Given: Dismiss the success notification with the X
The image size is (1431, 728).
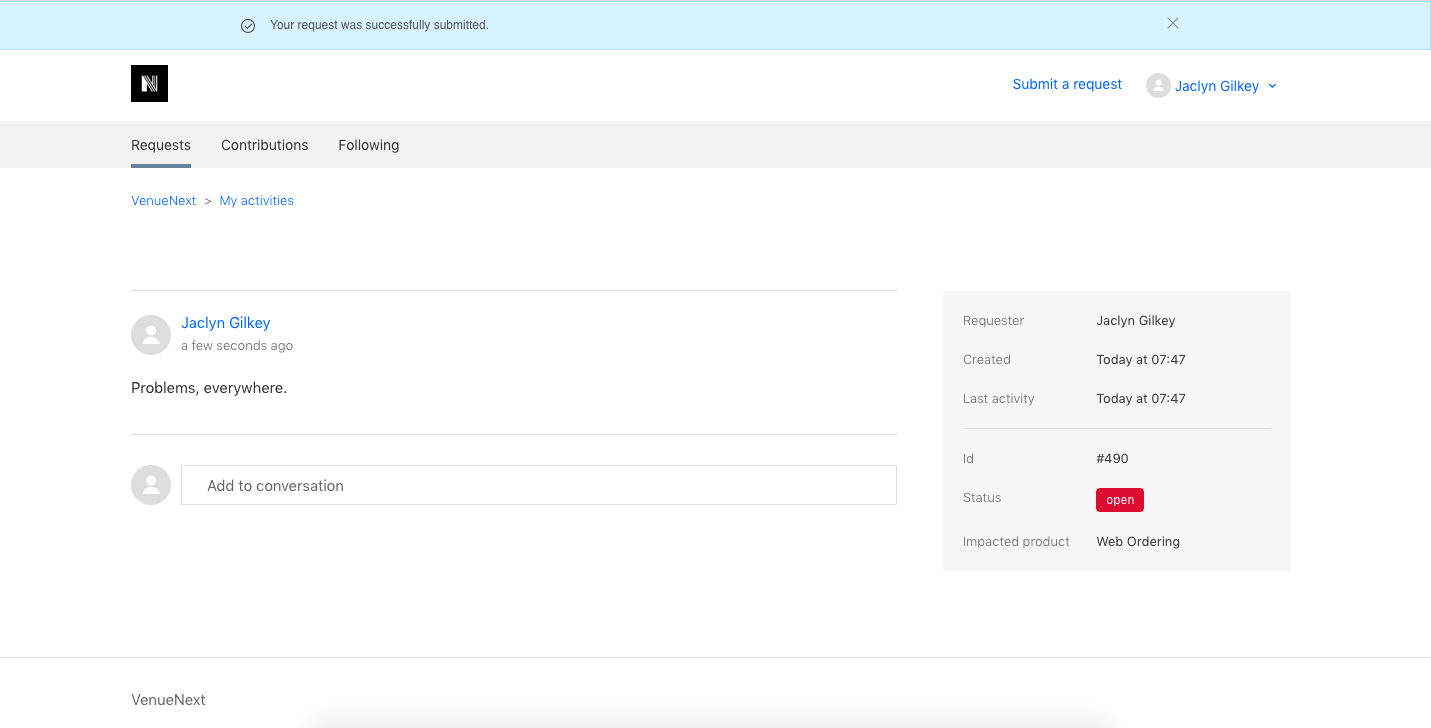Looking at the screenshot, I should pyautogui.click(x=1173, y=23).
